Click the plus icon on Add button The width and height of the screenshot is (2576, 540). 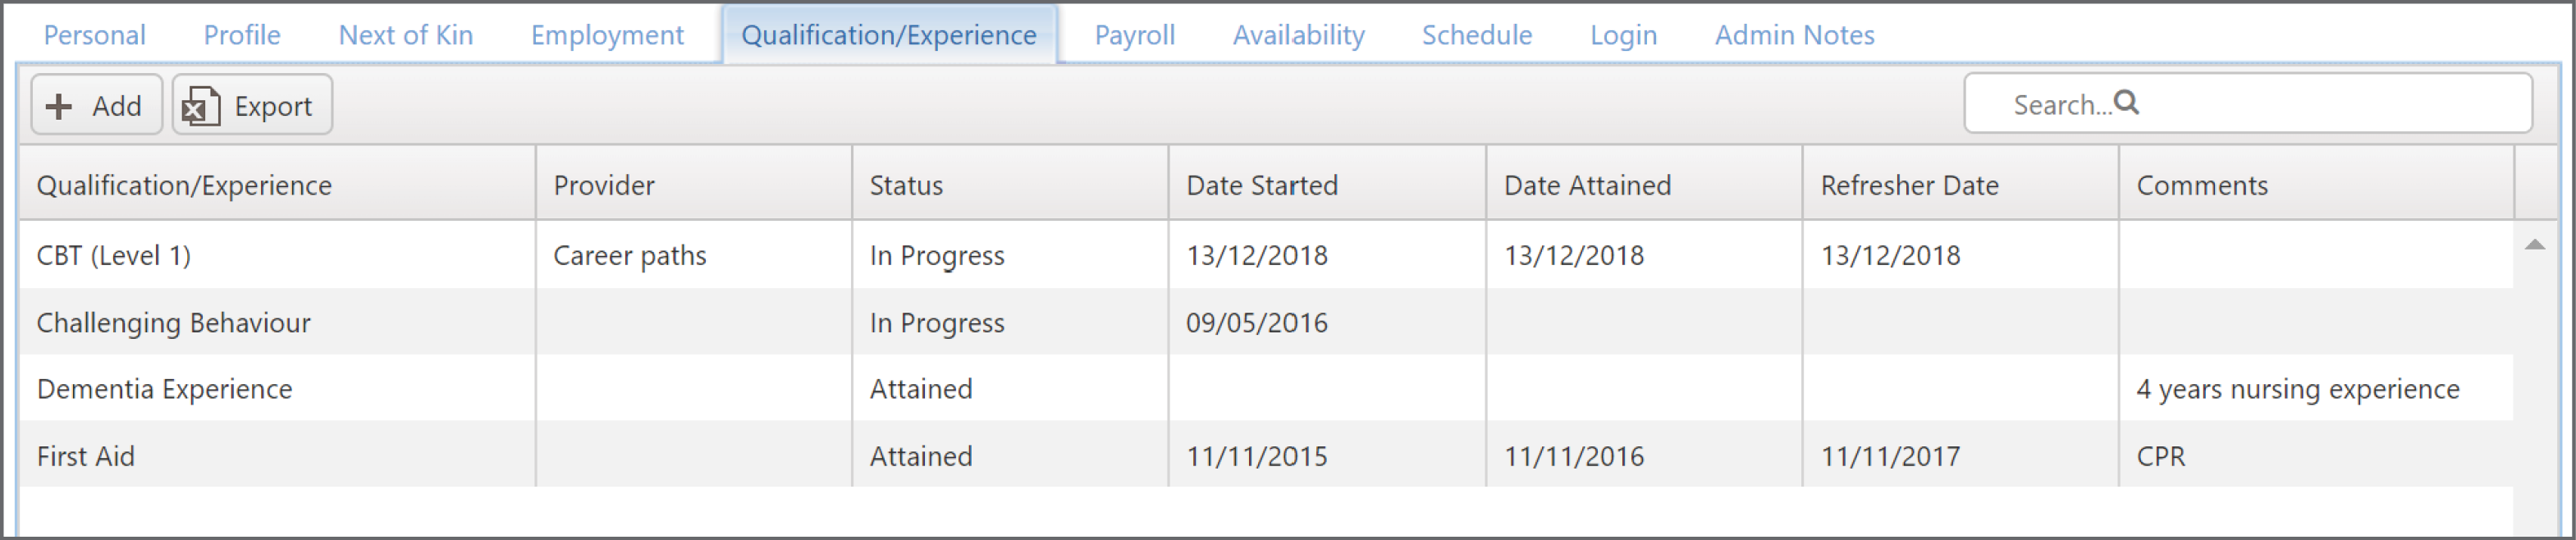click(x=59, y=106)
